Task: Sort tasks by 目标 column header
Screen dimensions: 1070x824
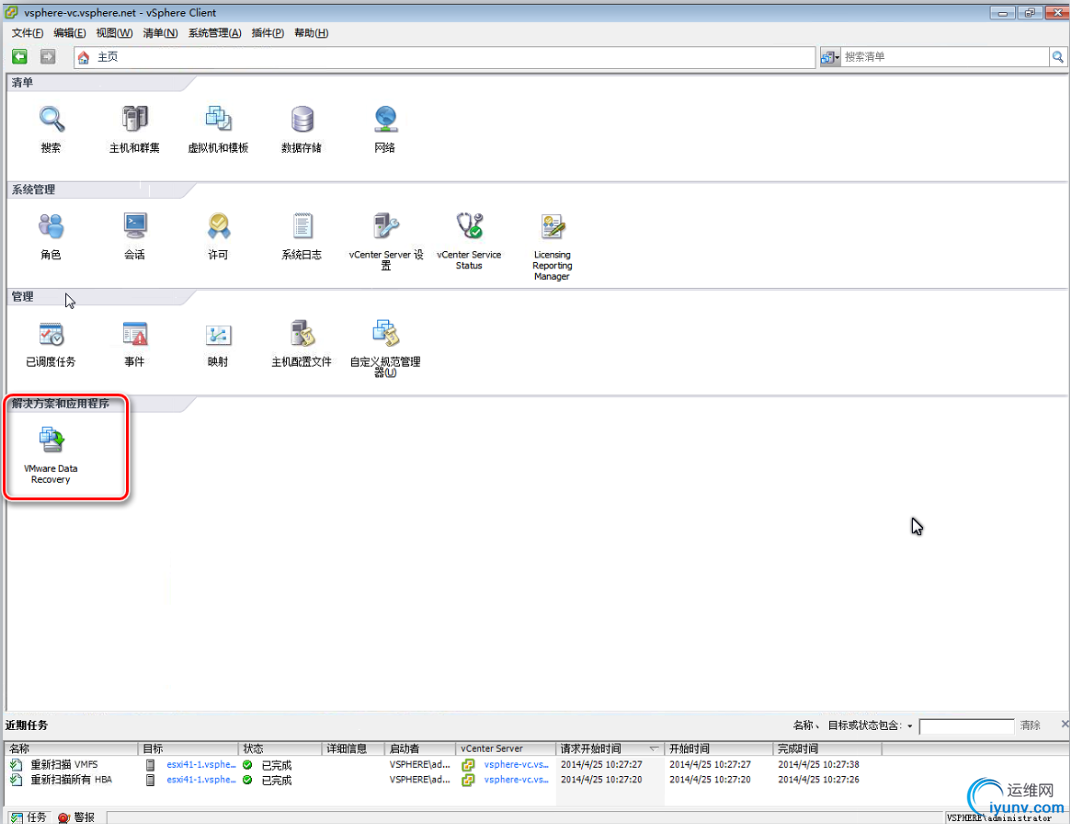Action: coord(188,749)
